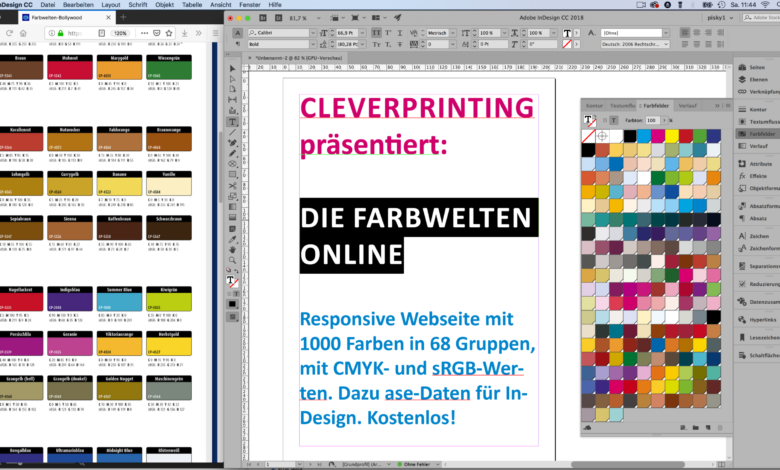This screenshot has width=780, height=470.
Task: Click the Farbton percentage input field
Action: click(x=652, y=120)
